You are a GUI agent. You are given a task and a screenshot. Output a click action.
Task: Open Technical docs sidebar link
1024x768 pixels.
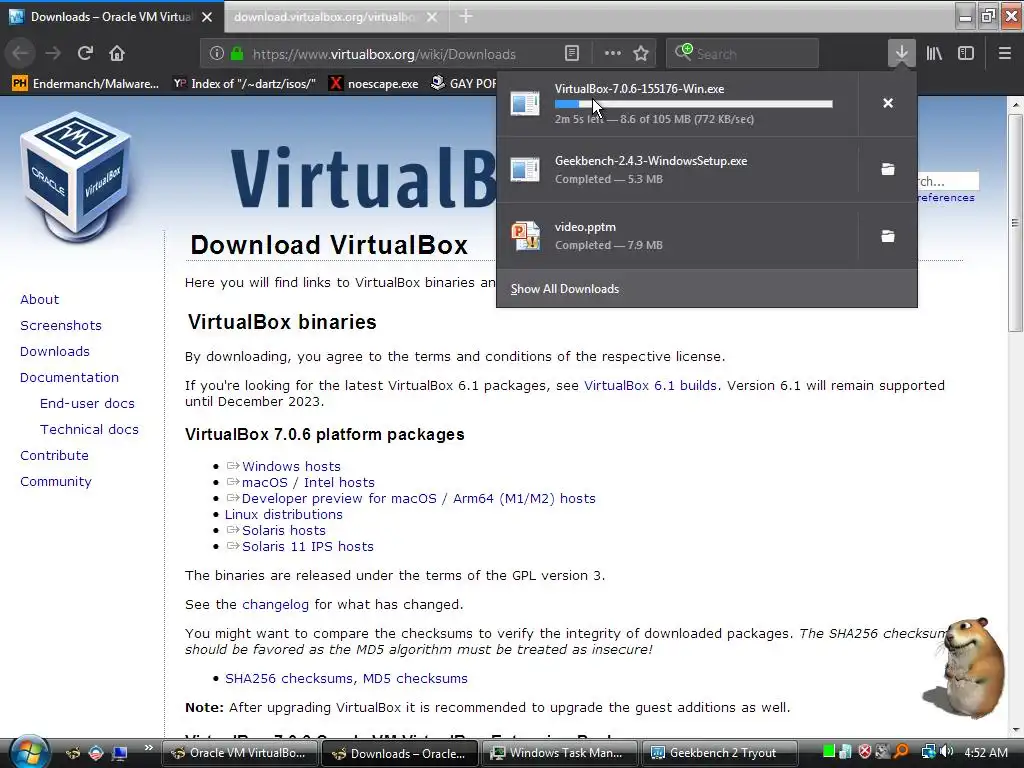pos(89,429)
